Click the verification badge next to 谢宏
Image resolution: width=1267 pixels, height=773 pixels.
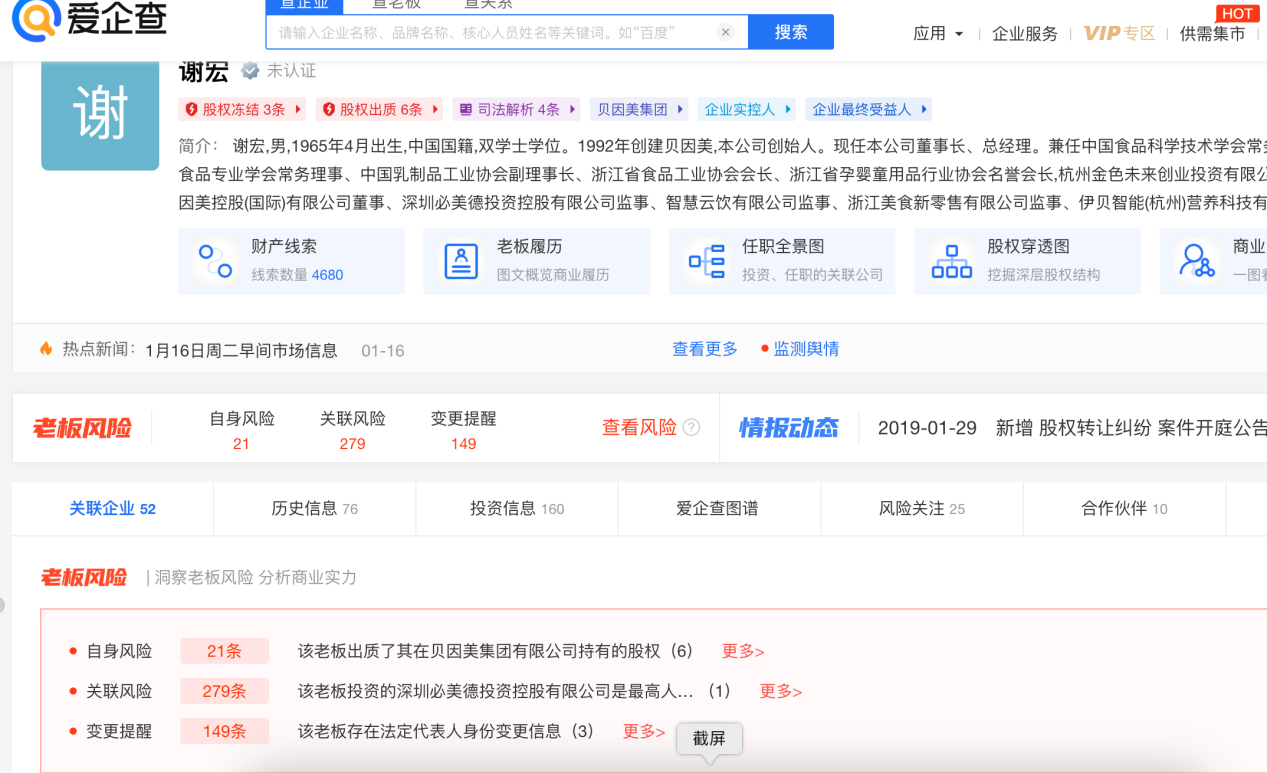(250, 71)
